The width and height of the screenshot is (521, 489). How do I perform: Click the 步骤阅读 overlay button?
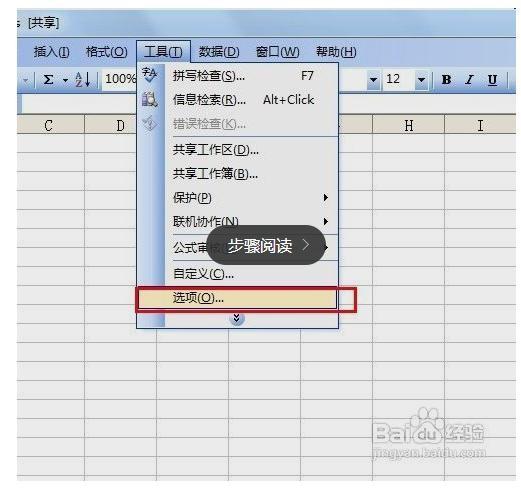coord(266,245)
